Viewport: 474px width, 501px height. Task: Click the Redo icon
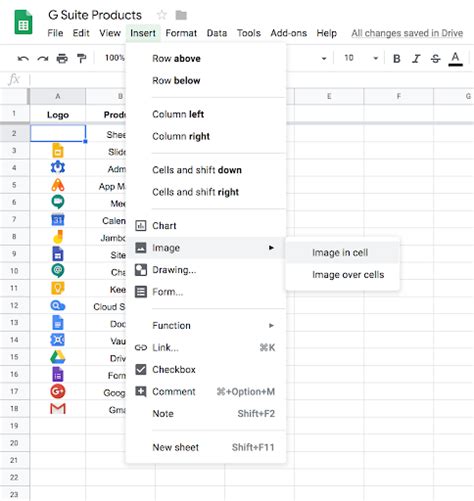coord(43,59)
